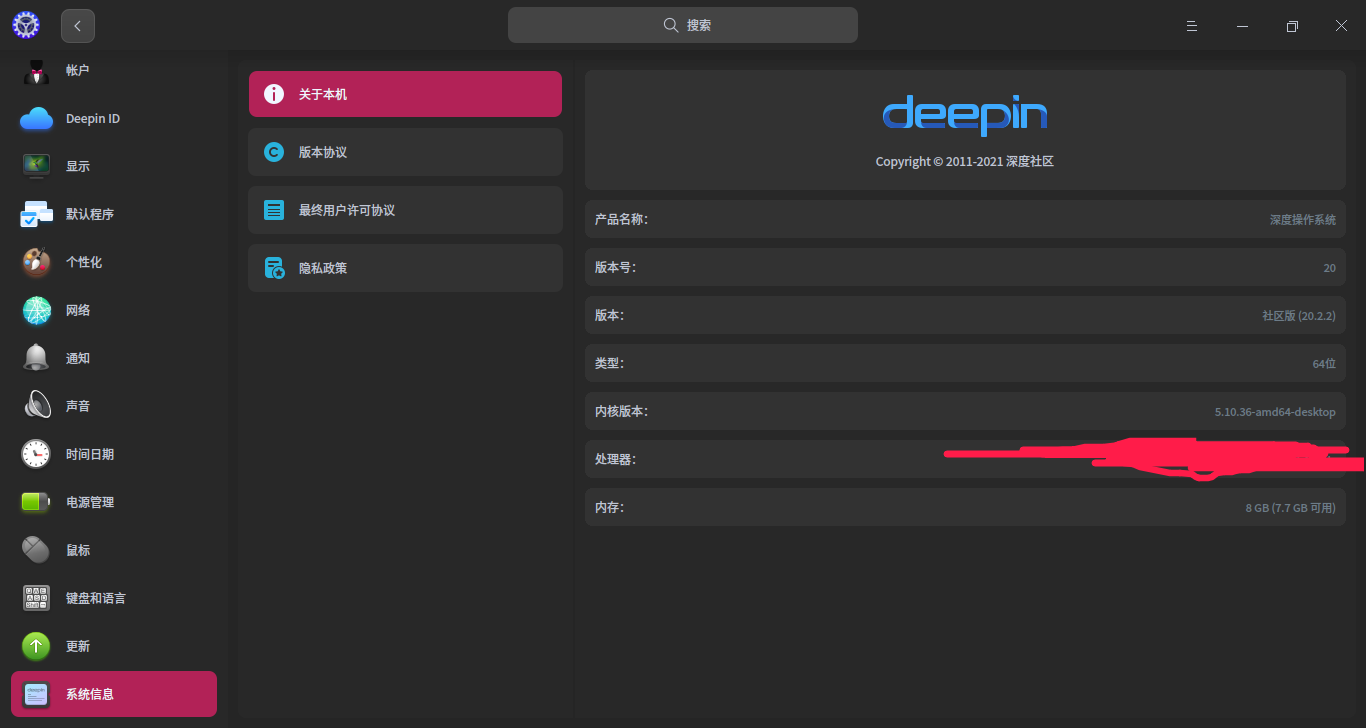Screen dimensions: 1366x728
Task: Choose 默认程序 from the sidebar
Action: click(114, 214)
